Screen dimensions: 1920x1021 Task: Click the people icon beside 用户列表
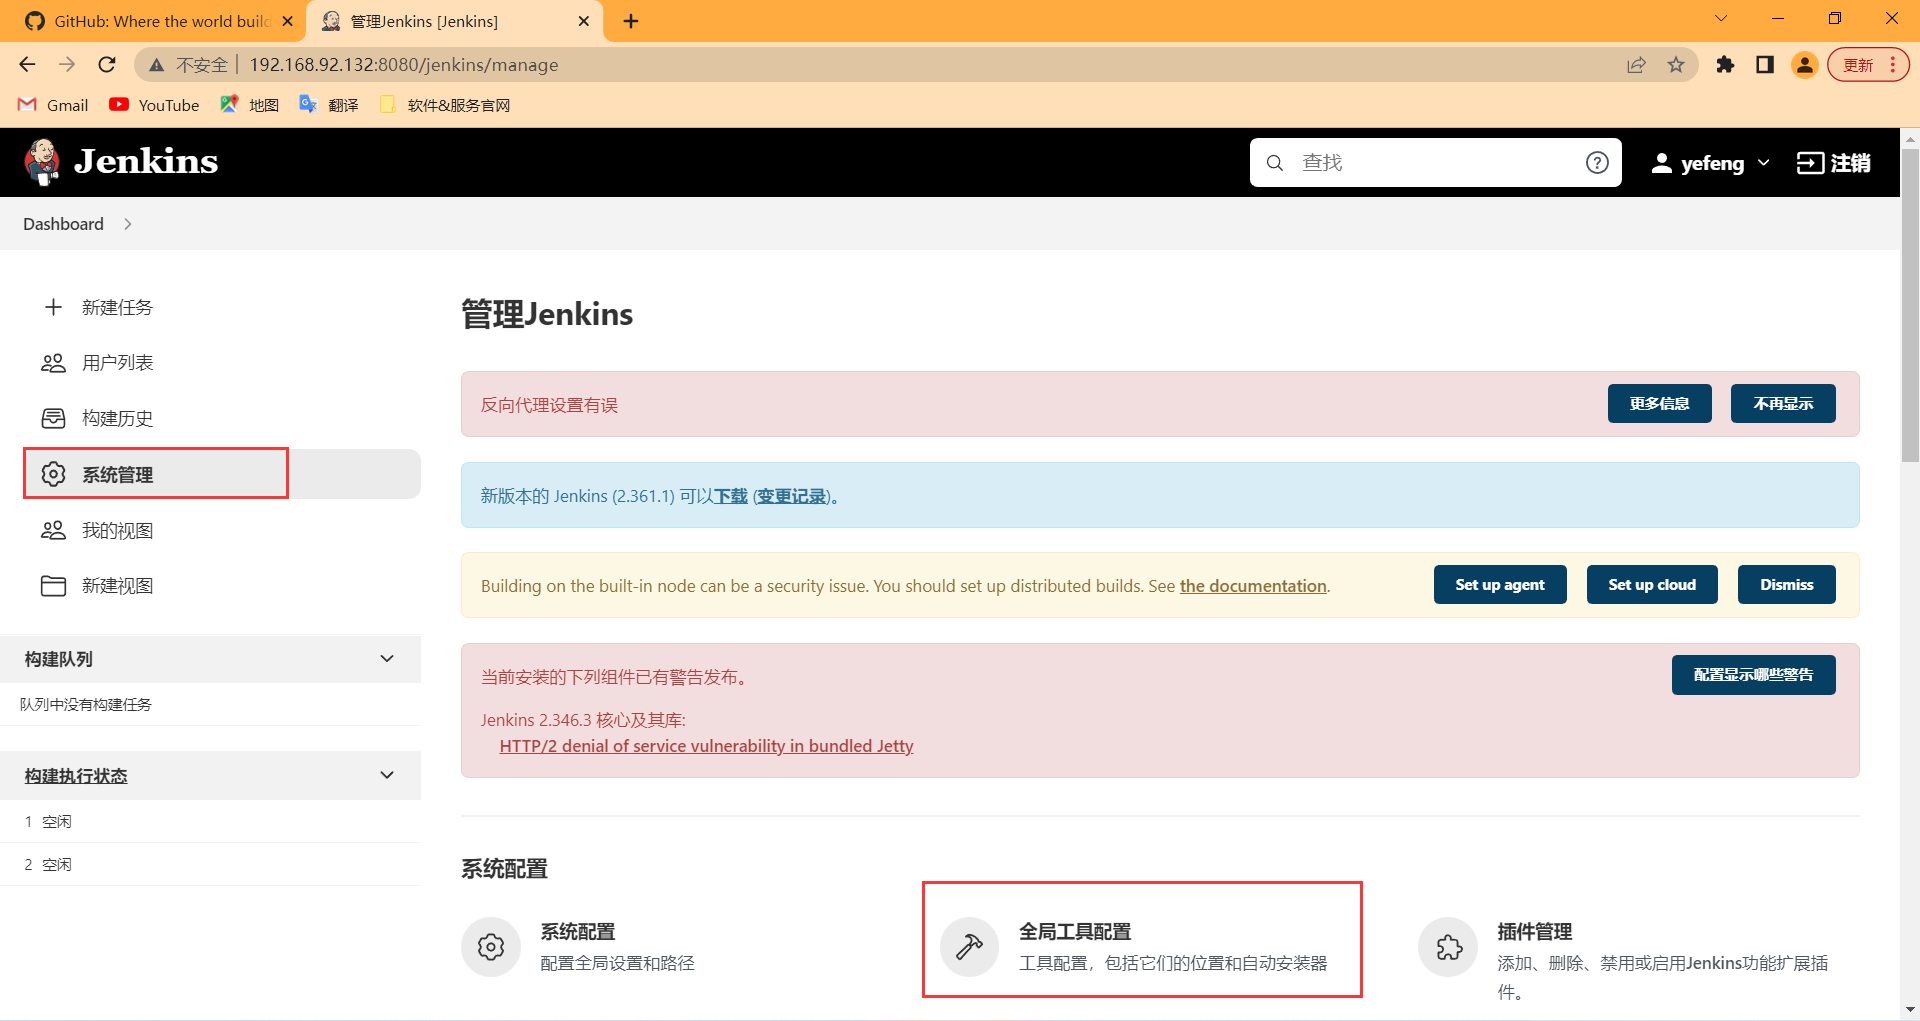(x=53, y=363)
